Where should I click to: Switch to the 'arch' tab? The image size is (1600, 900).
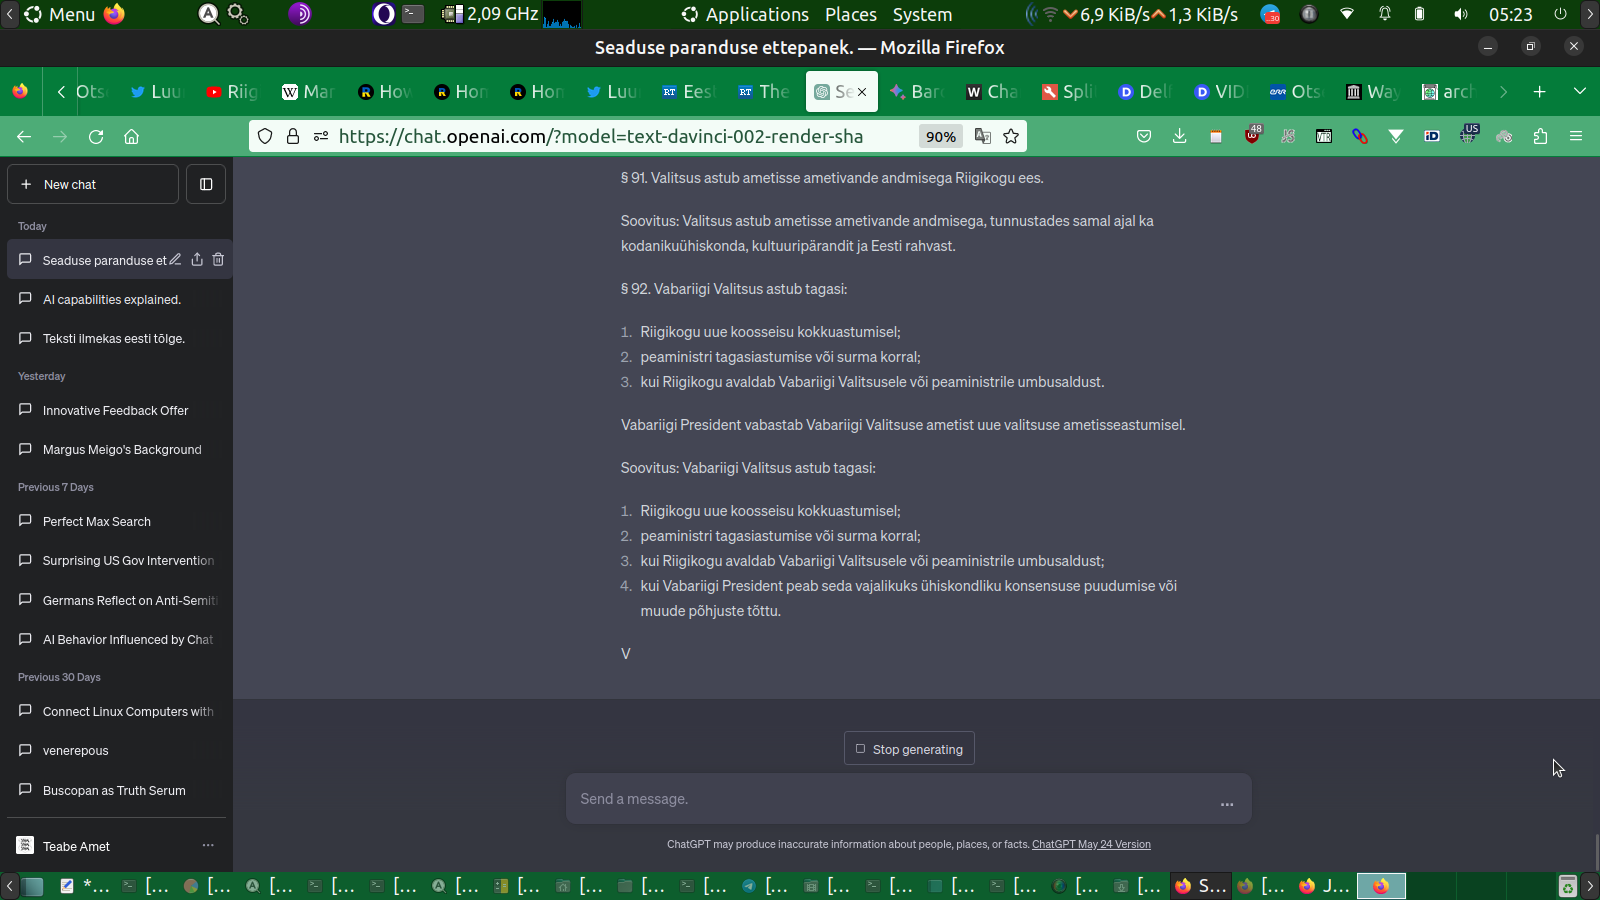1448,92
